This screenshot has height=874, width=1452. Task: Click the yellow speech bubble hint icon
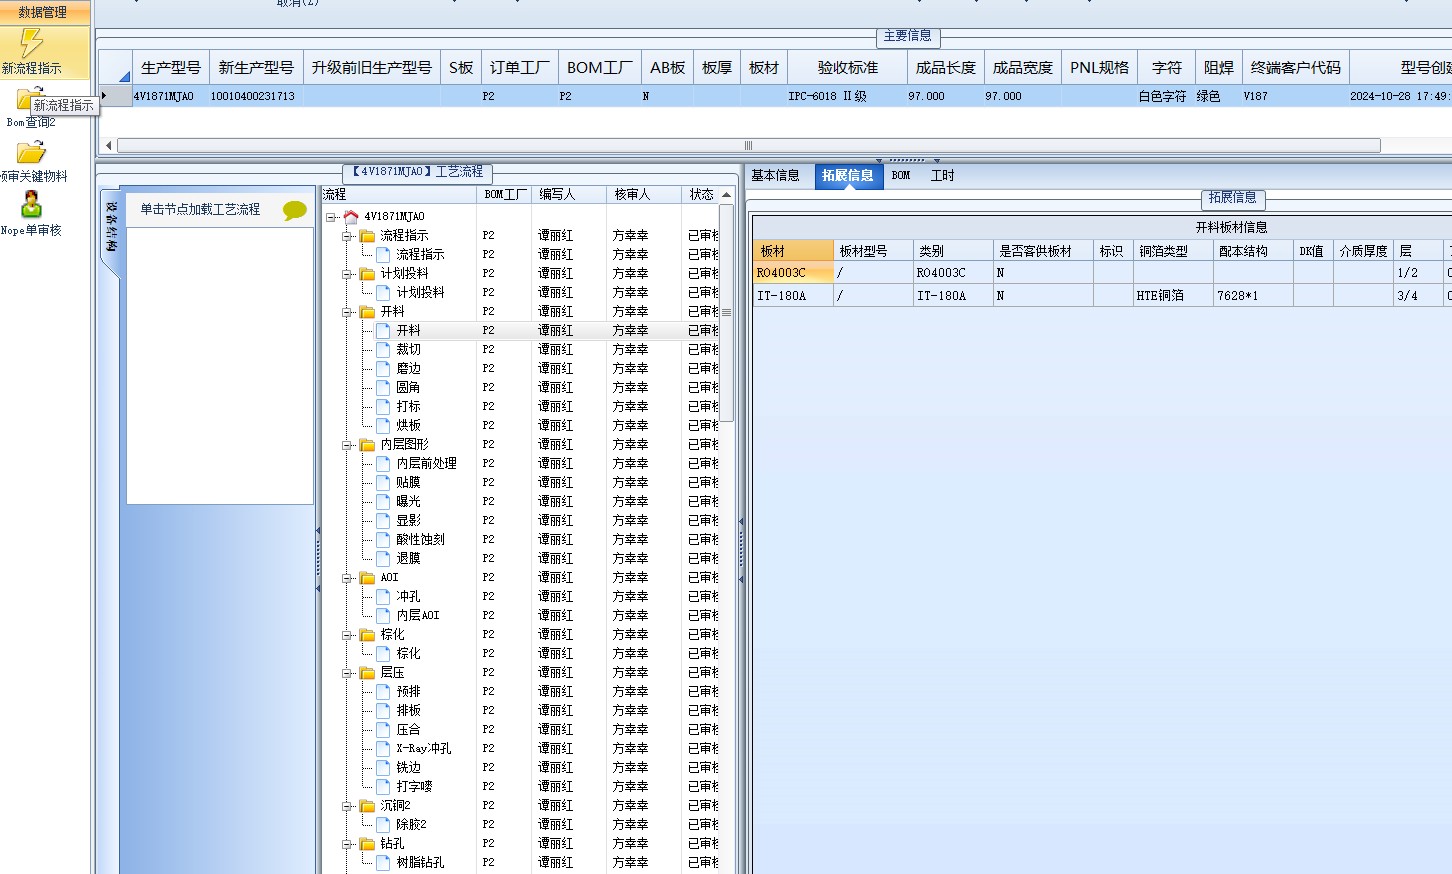[x=294, y=210]
